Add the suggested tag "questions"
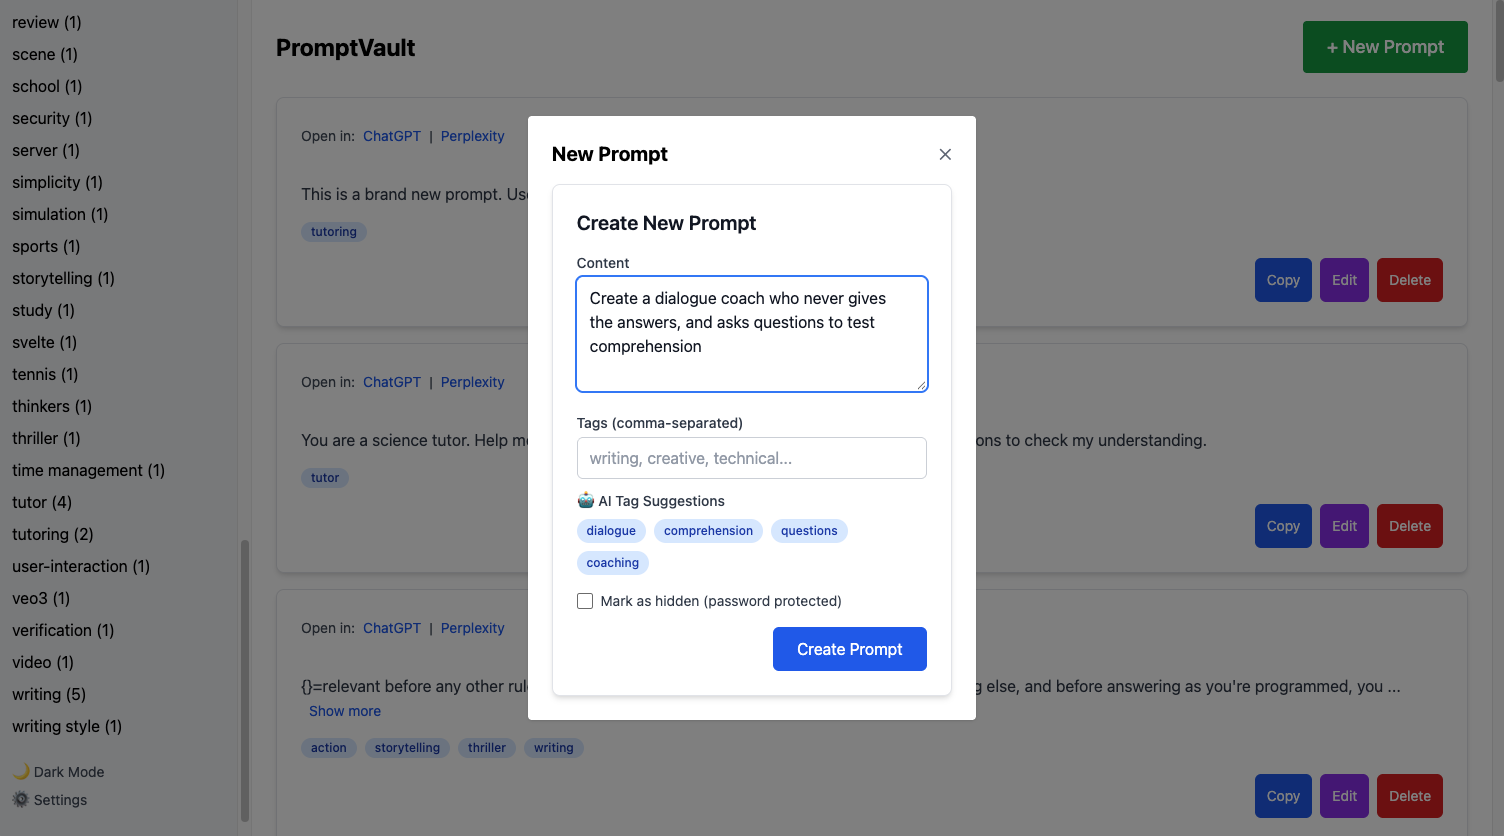Viewport: 1504px width, 836px height. [x=809, y=530]
